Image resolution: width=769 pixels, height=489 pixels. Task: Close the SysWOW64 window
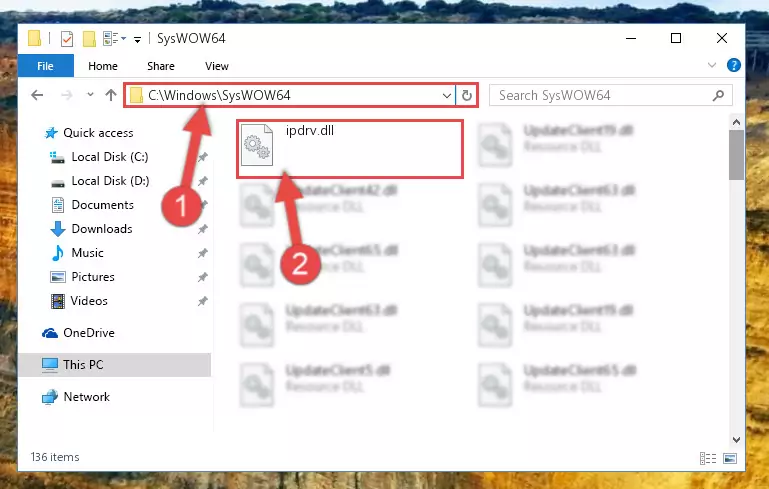[721, 38]
